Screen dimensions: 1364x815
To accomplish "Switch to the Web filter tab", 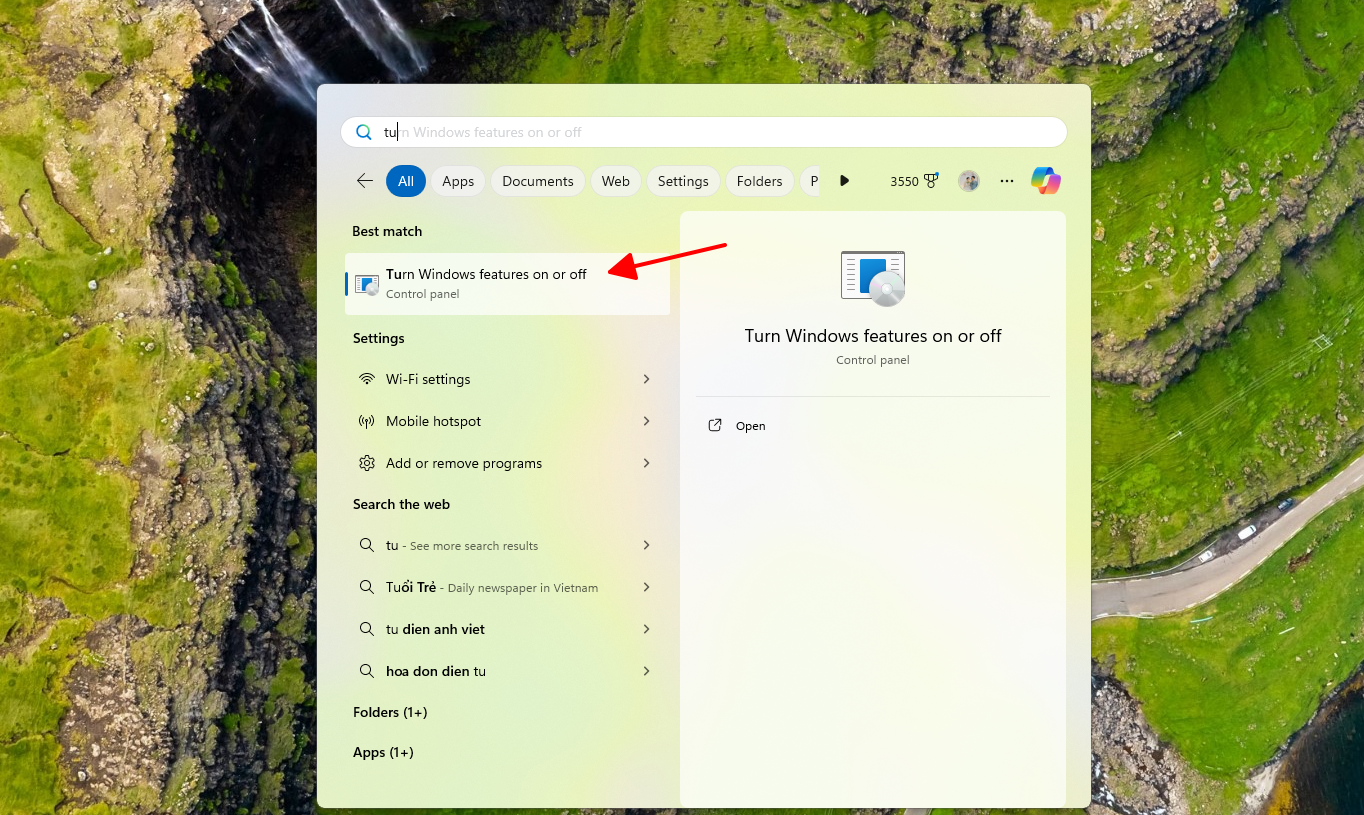I will (616, 181).
